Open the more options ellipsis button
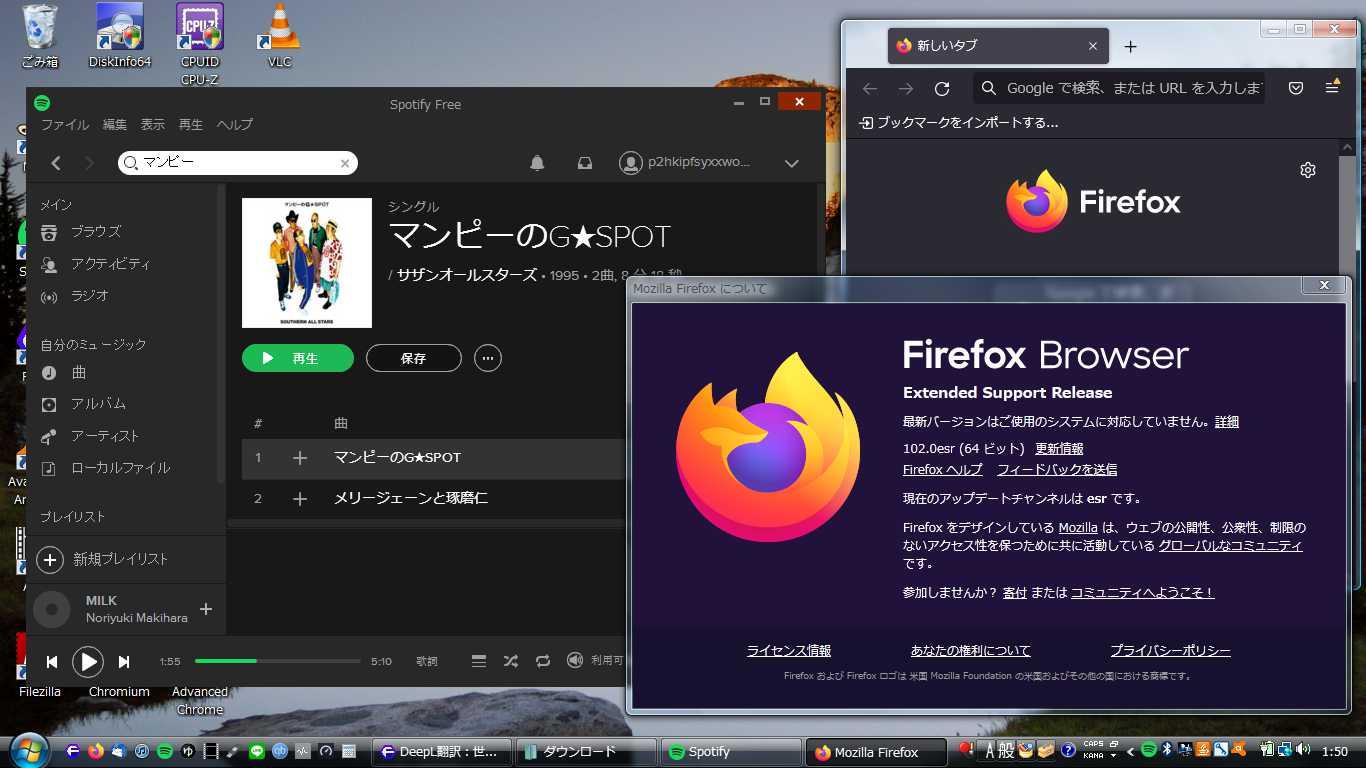The width and height of the screenshot is (1366, 768). point(488,358)
